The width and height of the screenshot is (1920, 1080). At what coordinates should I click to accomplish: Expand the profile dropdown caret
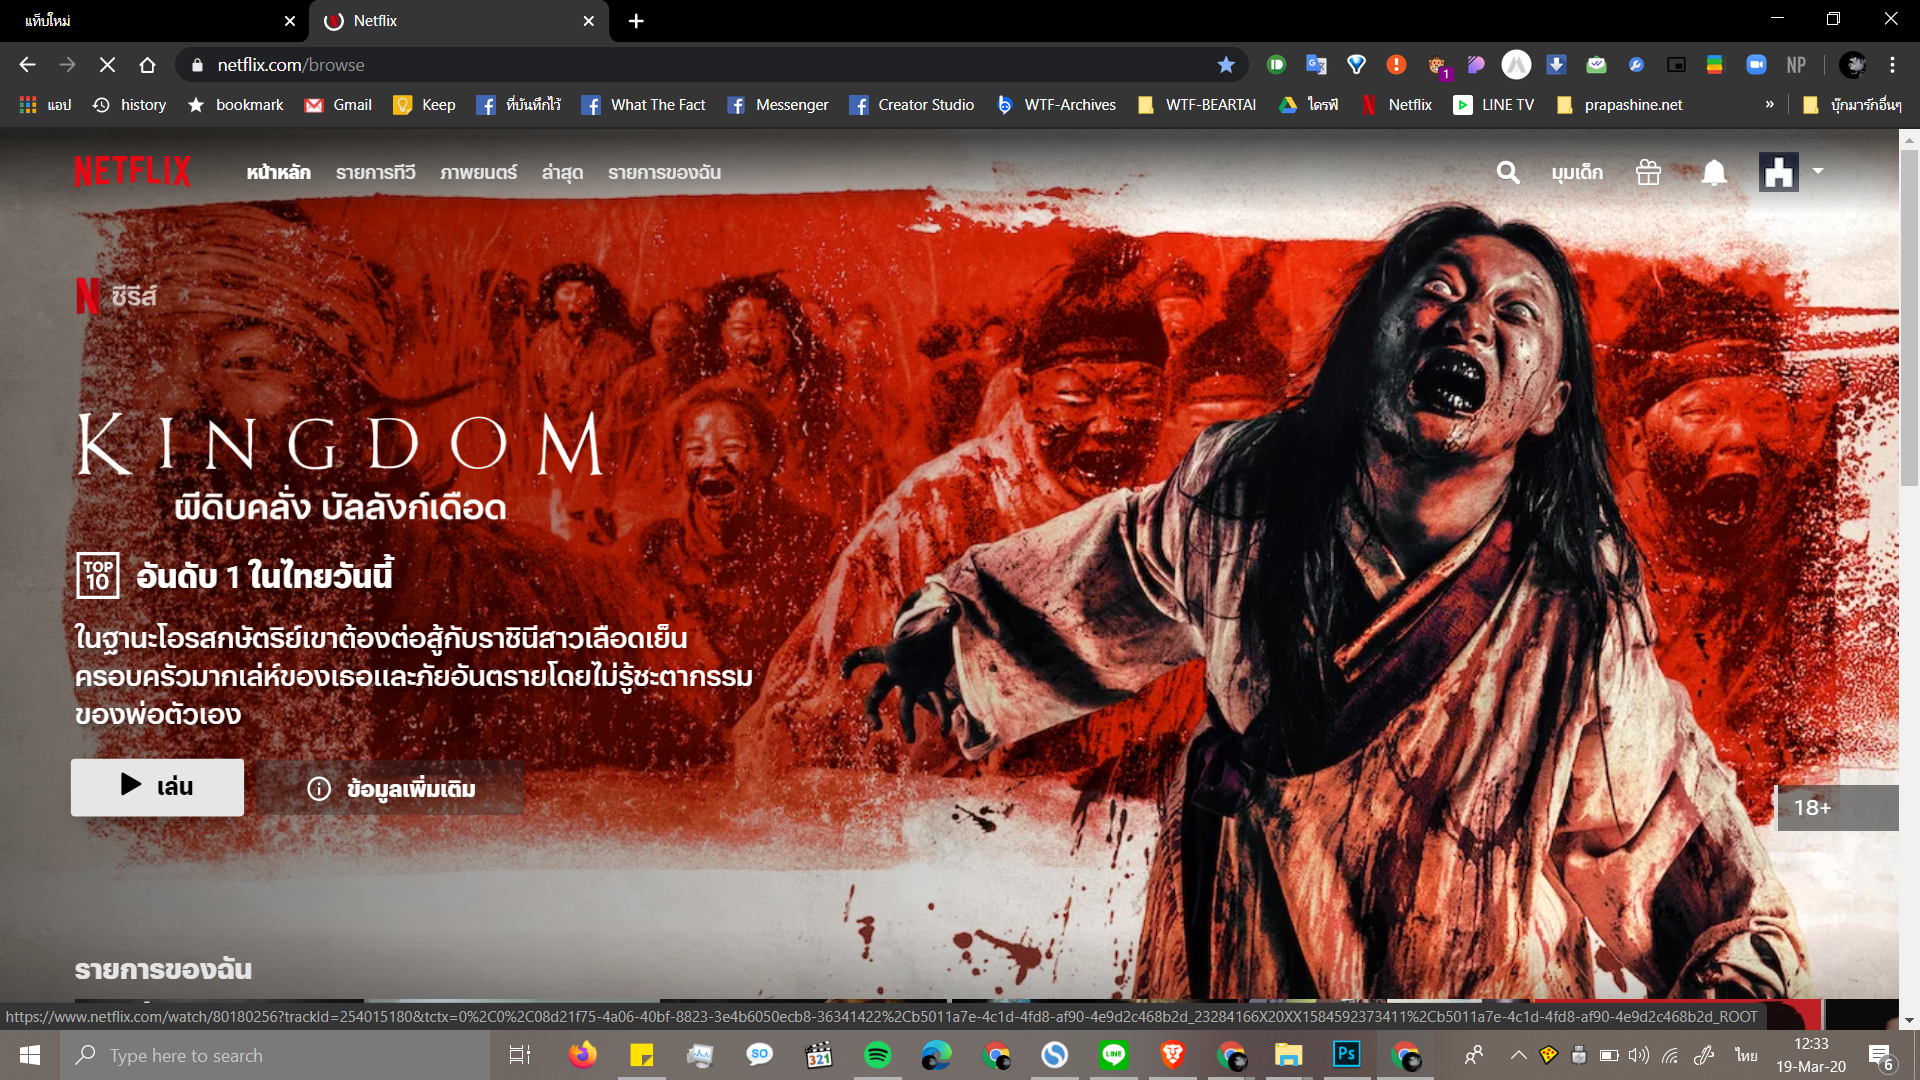[x=1818, y=171]
